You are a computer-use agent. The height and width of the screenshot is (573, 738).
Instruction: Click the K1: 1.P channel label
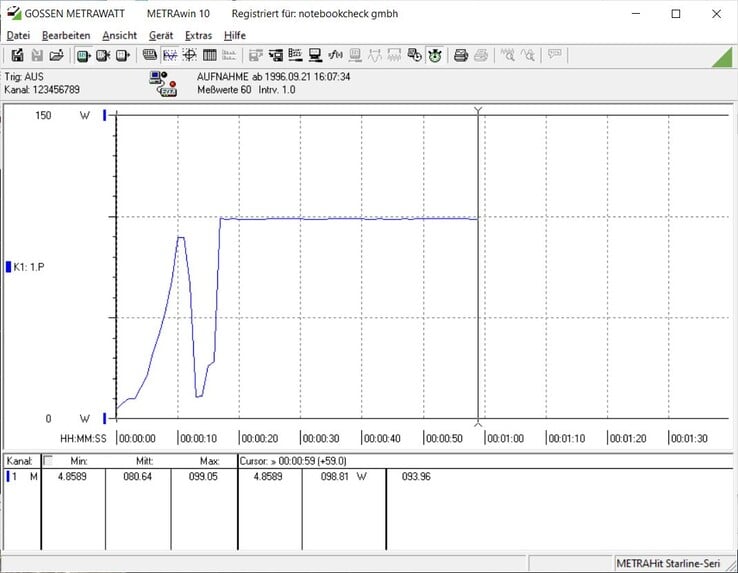[29, 267]
